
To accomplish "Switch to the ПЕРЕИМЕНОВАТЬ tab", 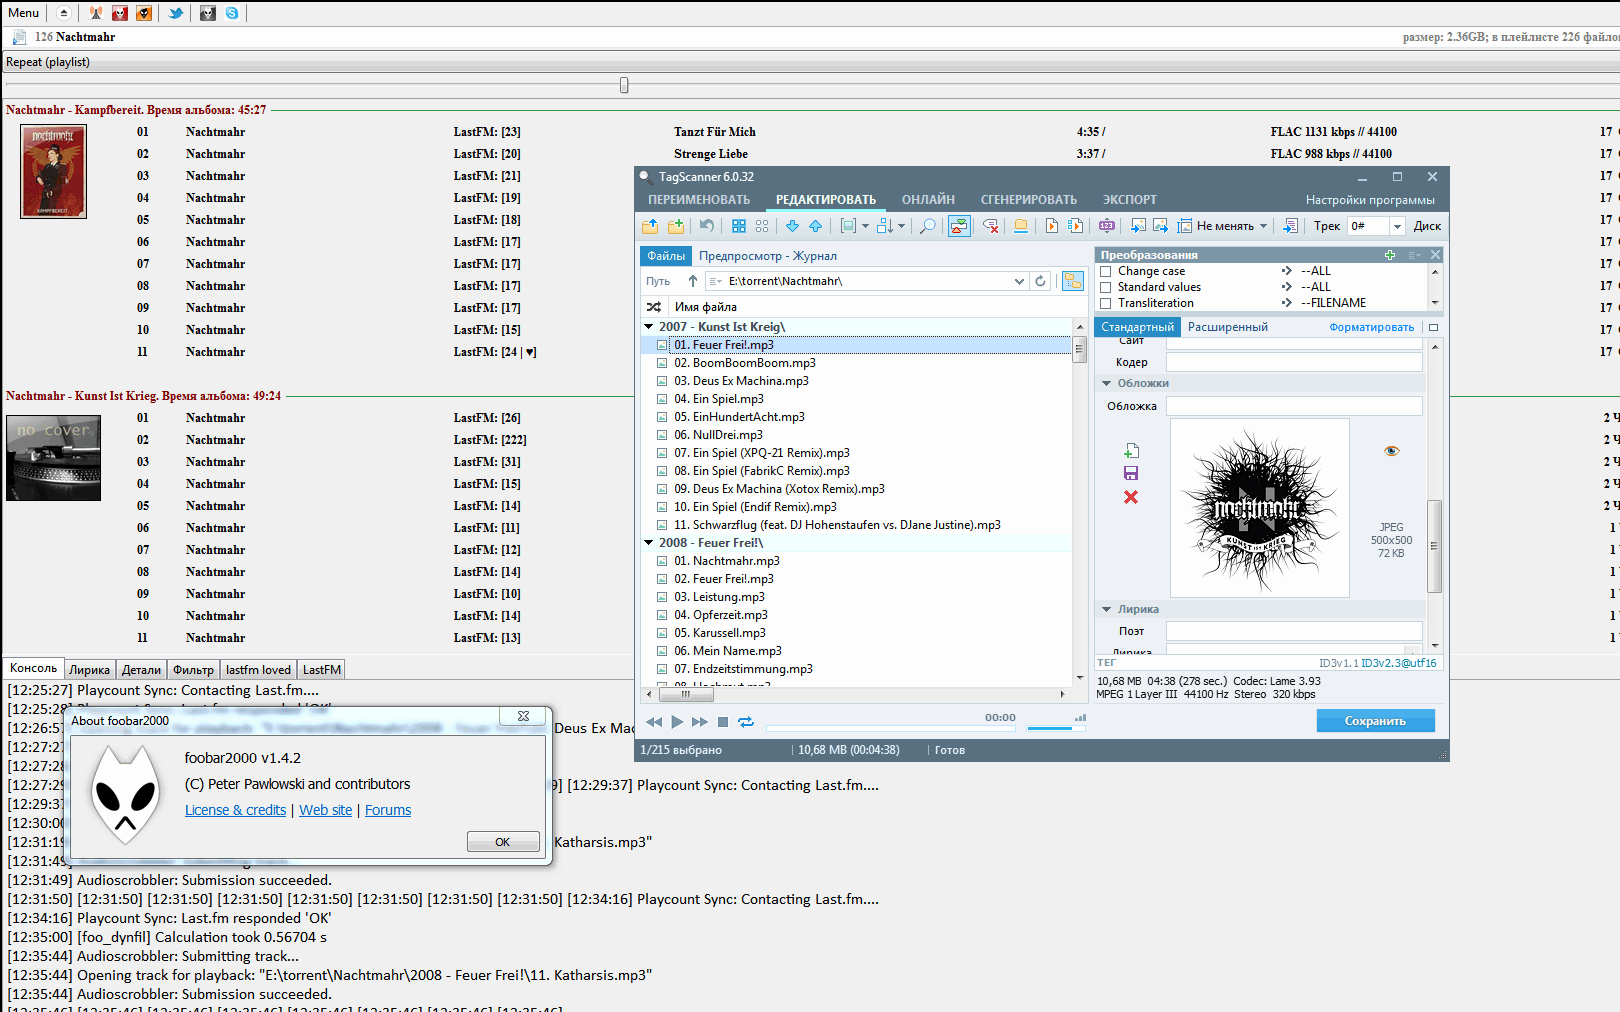I will pos(698,200).
